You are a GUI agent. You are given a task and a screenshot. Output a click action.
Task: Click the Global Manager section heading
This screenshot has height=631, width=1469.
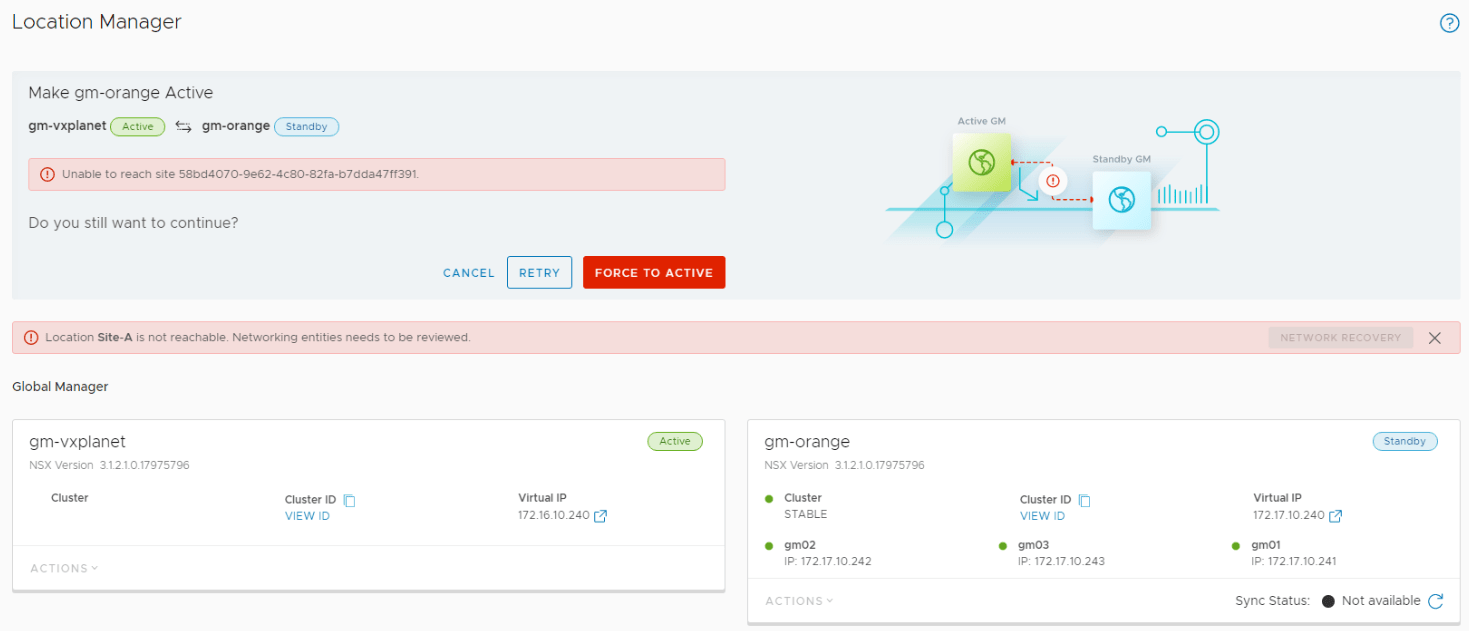pos(60,387)
